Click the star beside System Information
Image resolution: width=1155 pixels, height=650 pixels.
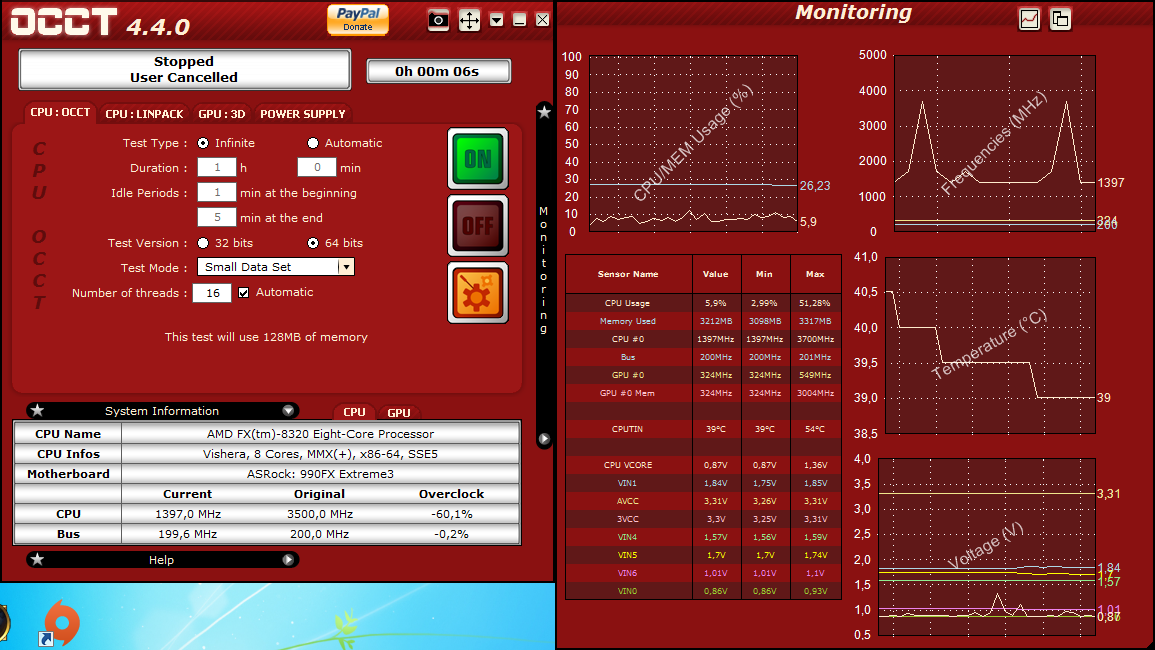[x=38, y=410]
